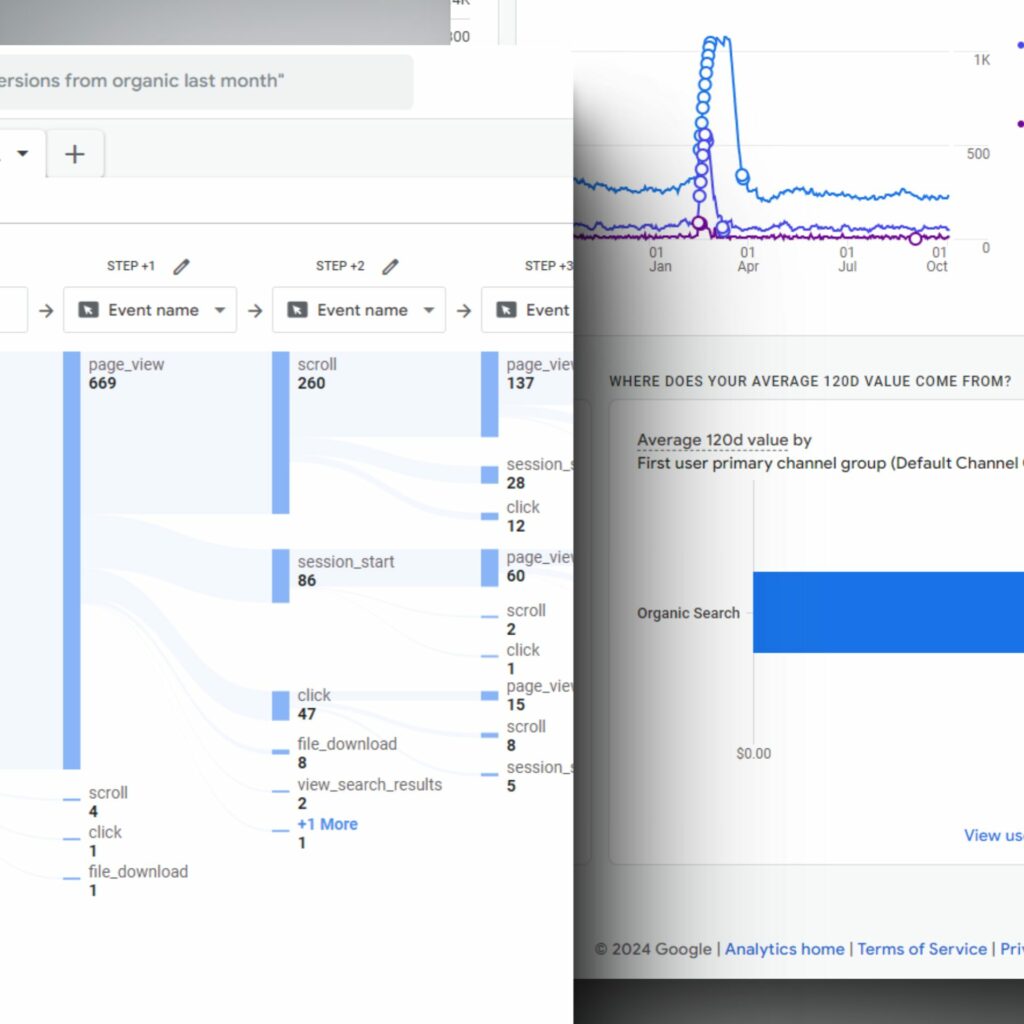Screen dimensions: 1024x1024
Task: Click the View user acquisition link
Action: click(993, 835)
